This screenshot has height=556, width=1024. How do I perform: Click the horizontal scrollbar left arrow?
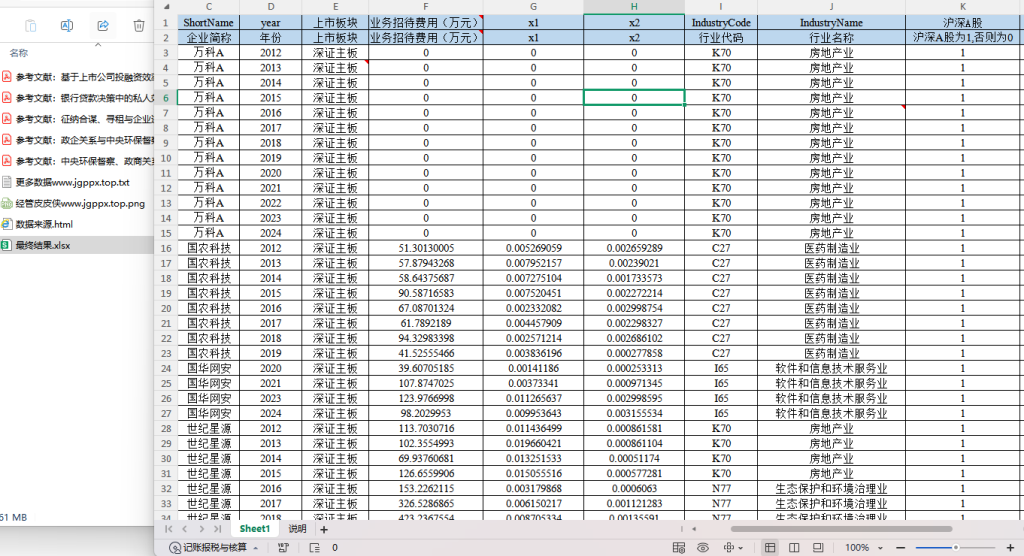[694, 529]
